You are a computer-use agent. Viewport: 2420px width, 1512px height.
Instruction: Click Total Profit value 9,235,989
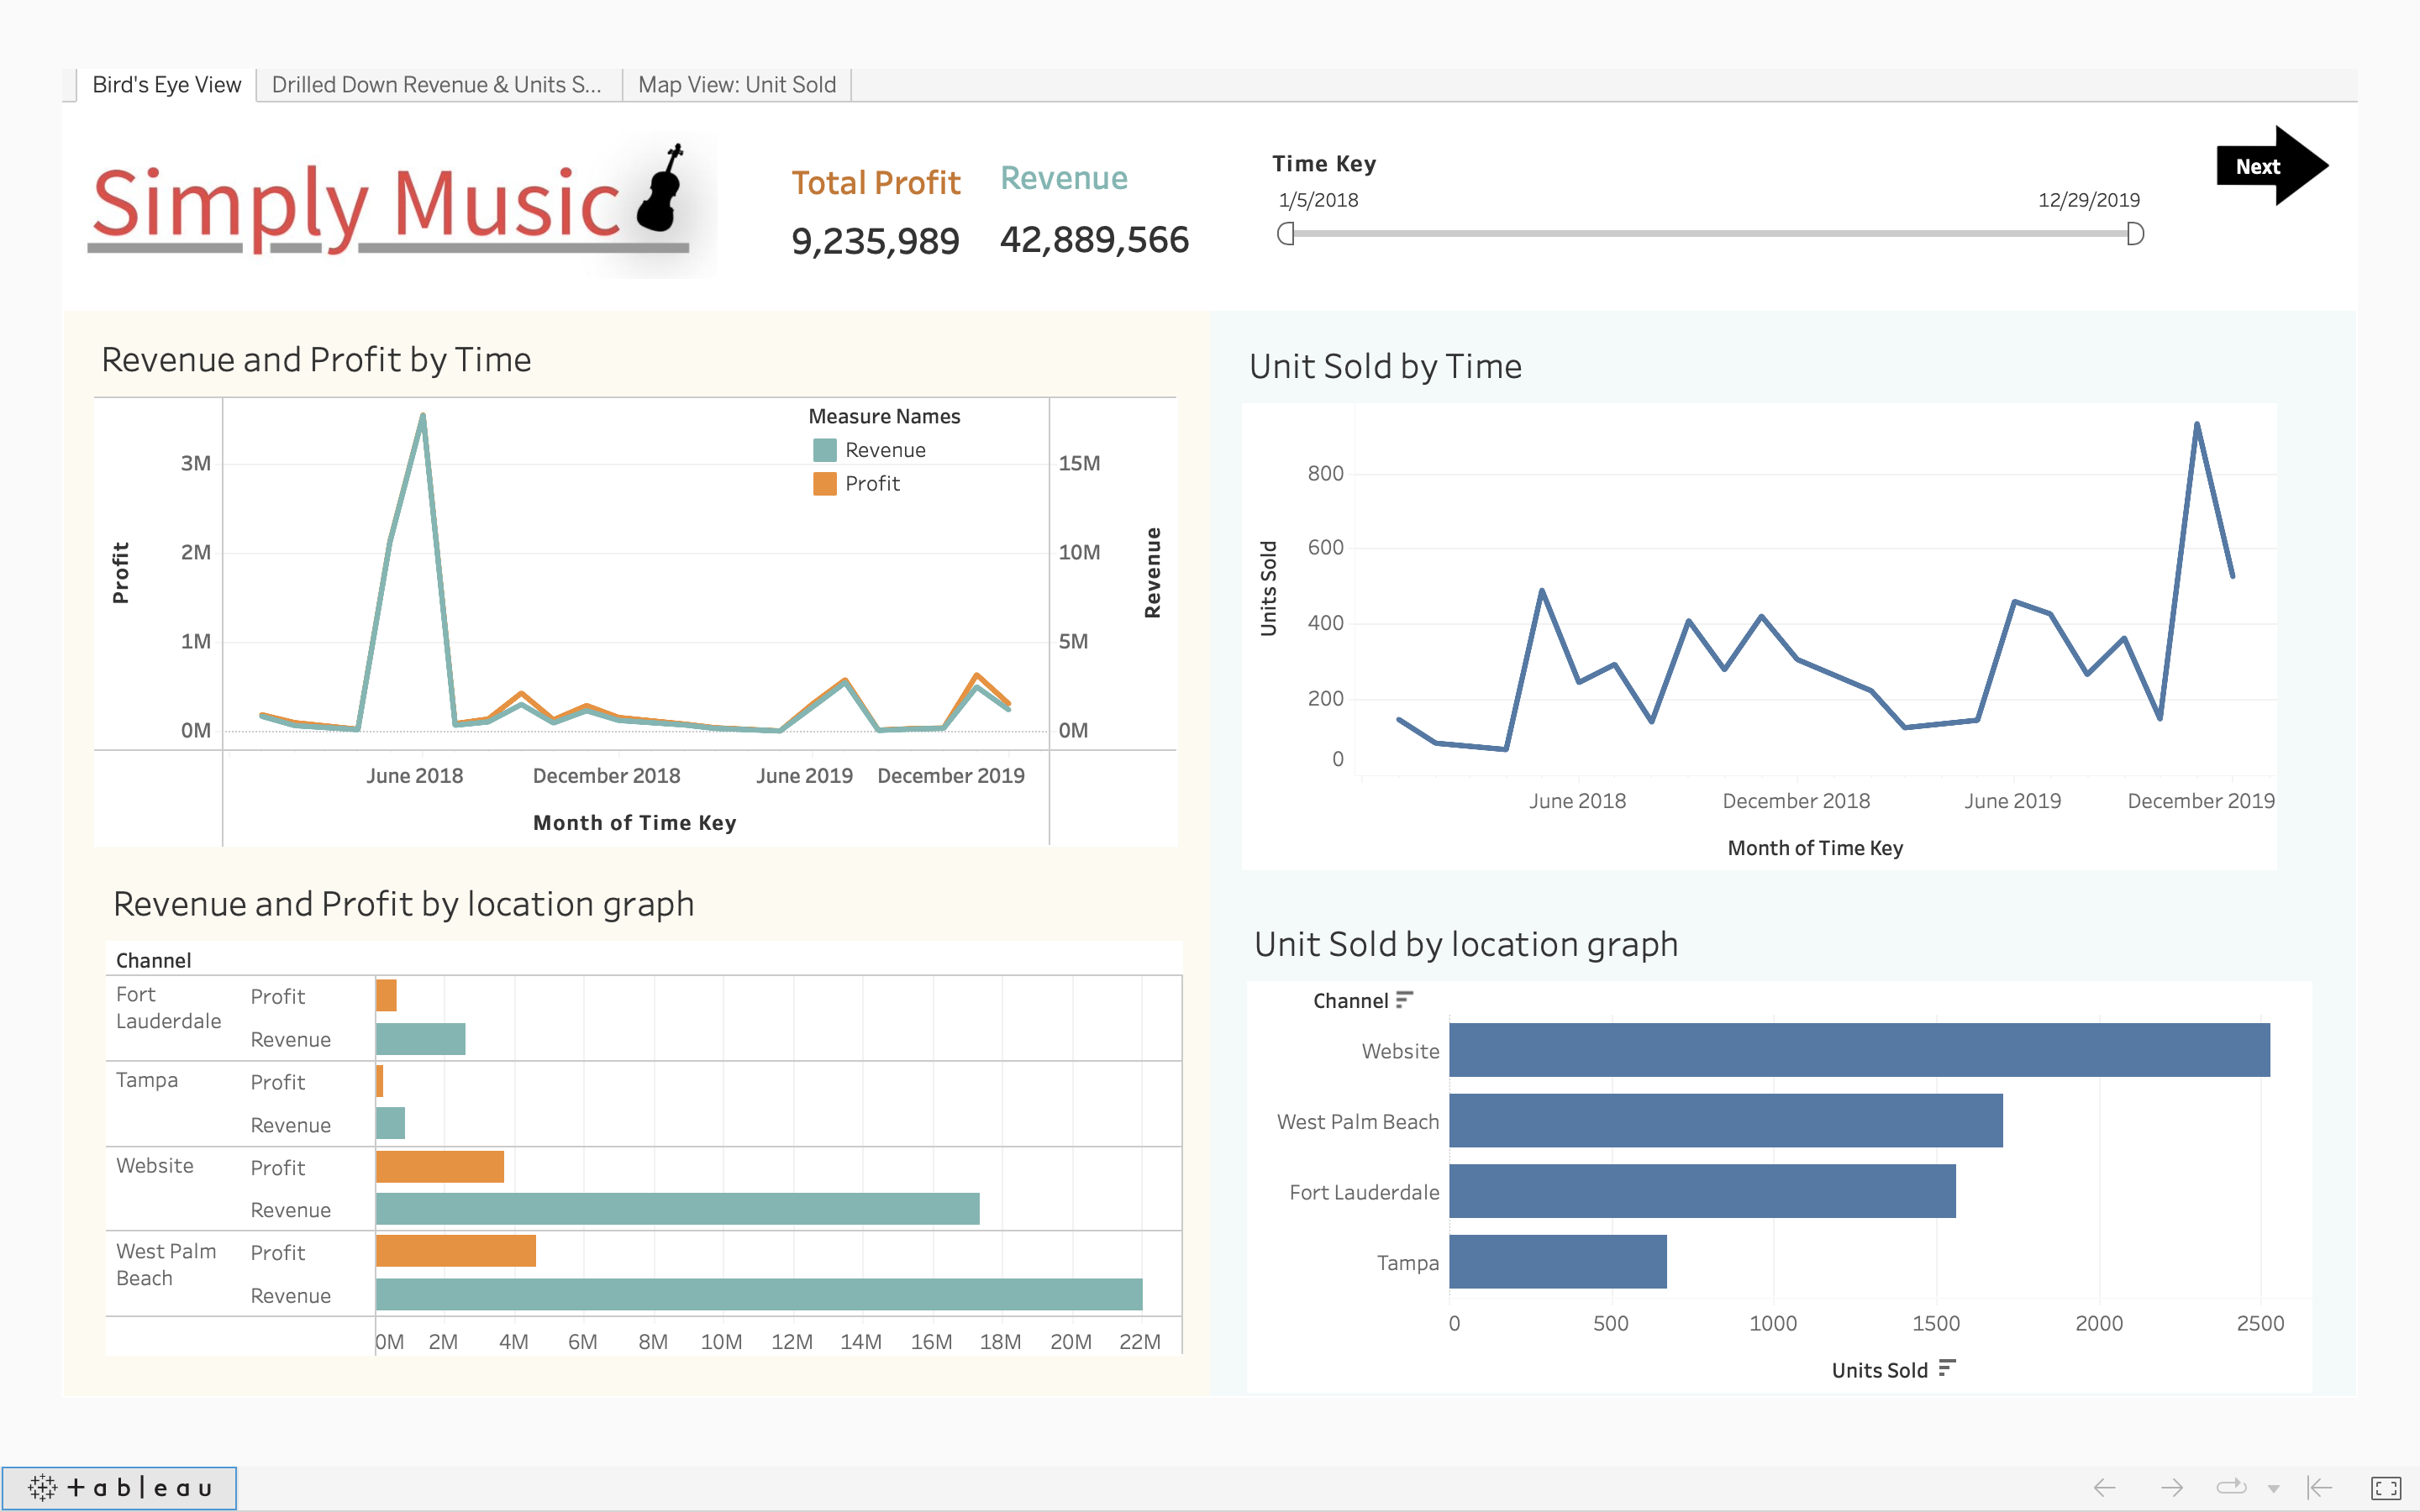(871, 240)
